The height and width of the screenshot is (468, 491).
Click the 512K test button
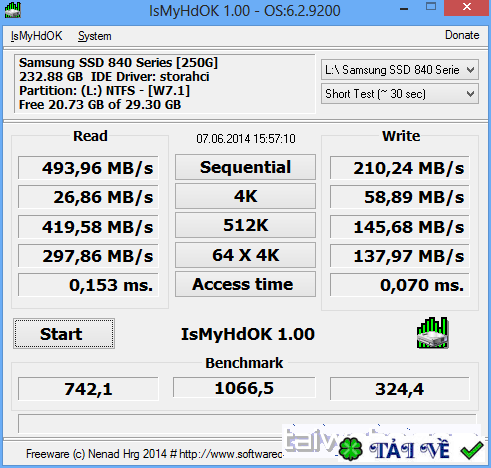click(245, 225)
